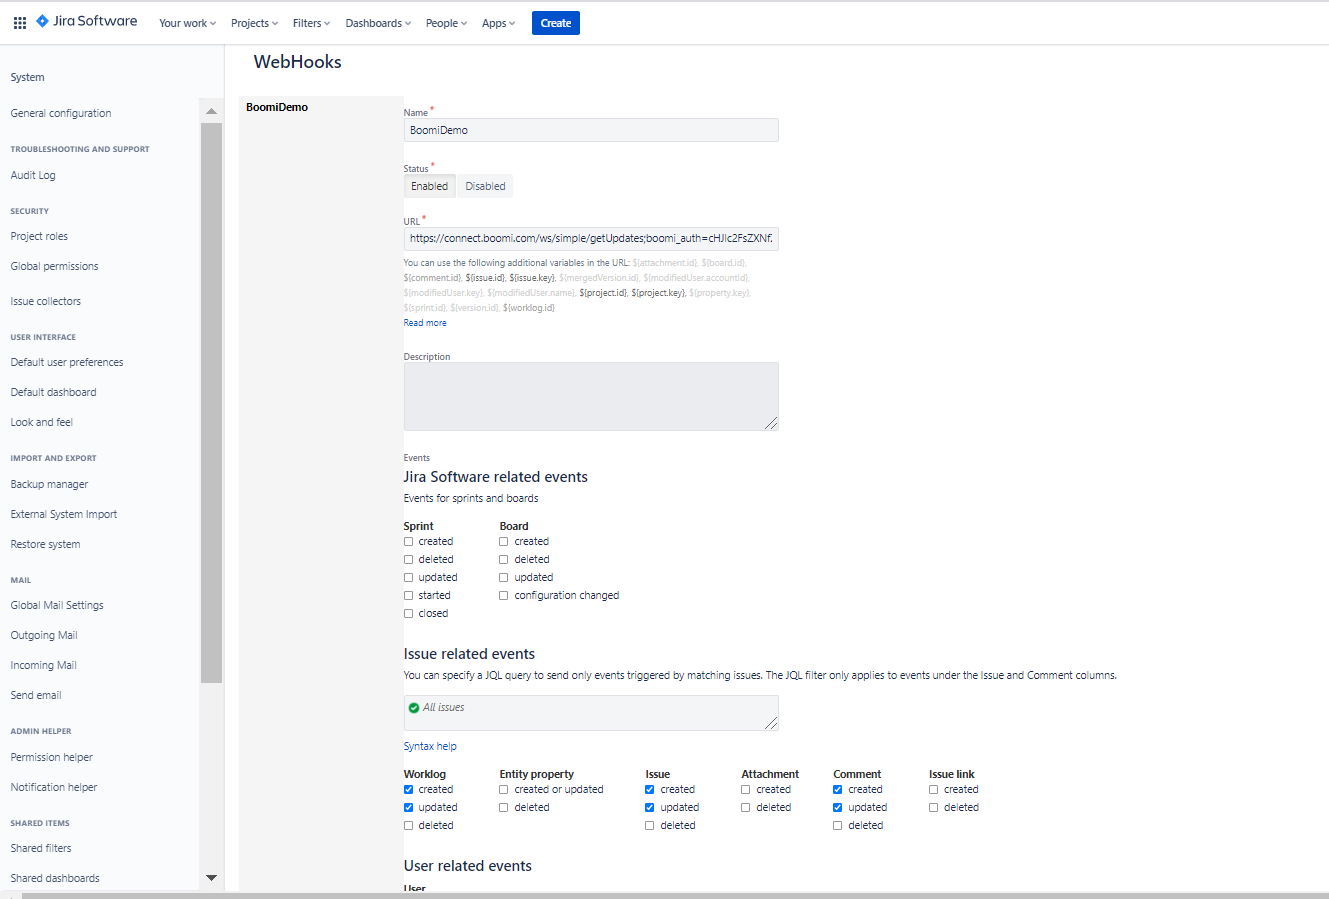1329x899 pixels.
Task: Check Entity property deleted
Action: [503, 807]
